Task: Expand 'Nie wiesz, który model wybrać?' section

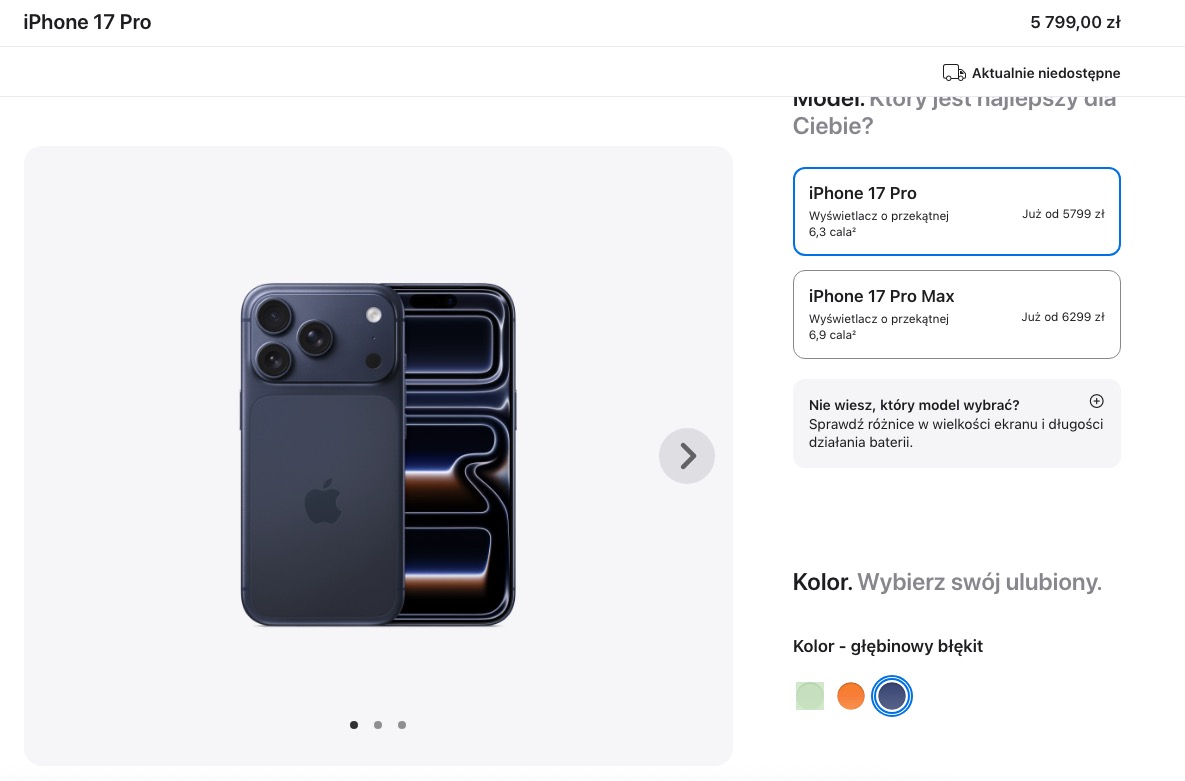Action: click(x=956, y=423)
